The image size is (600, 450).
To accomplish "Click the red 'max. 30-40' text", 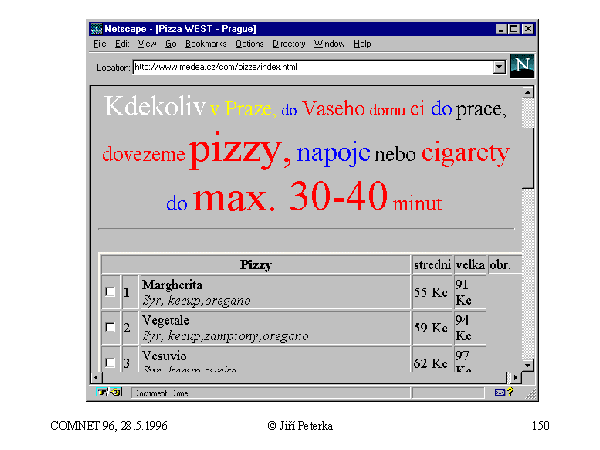I will (291, 197).
